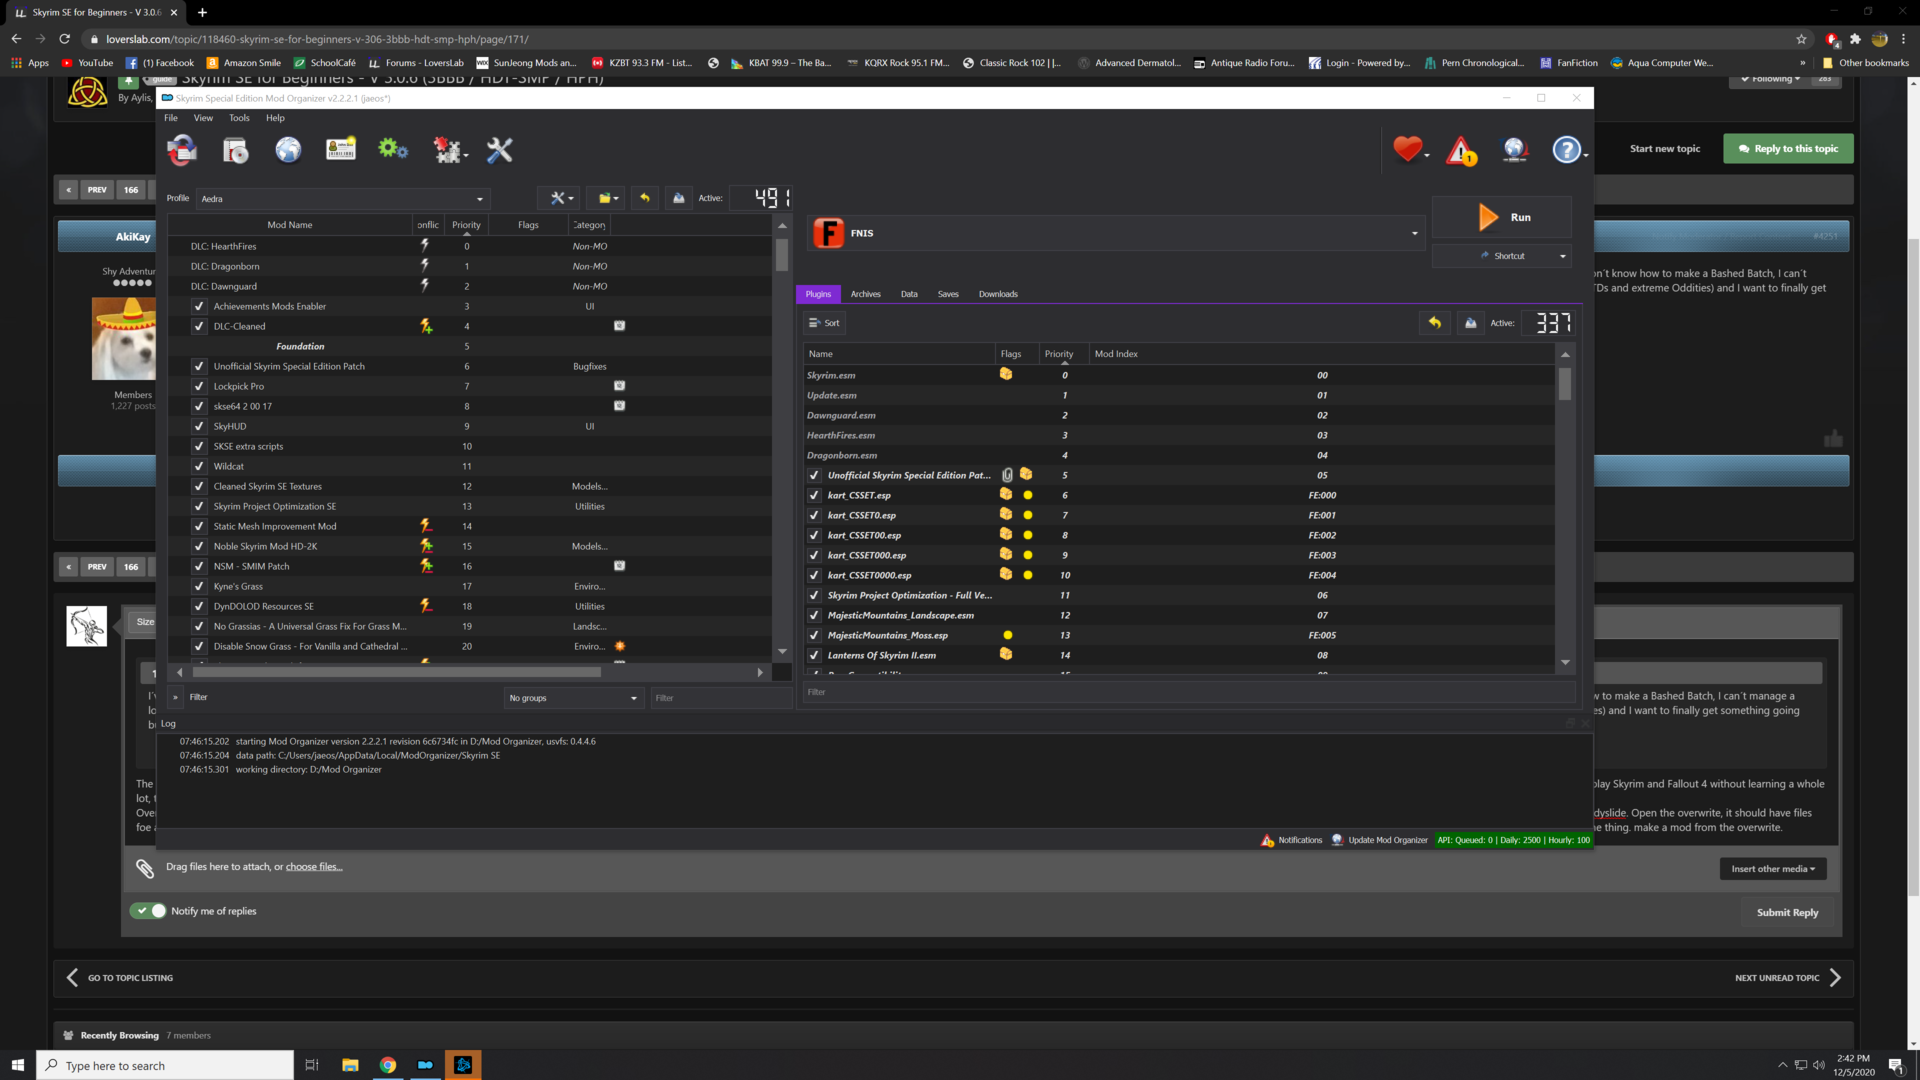Viewport: 1920px width, 1080px height.
Task: Open mod list options tools icon
Action: click(558, 198)
